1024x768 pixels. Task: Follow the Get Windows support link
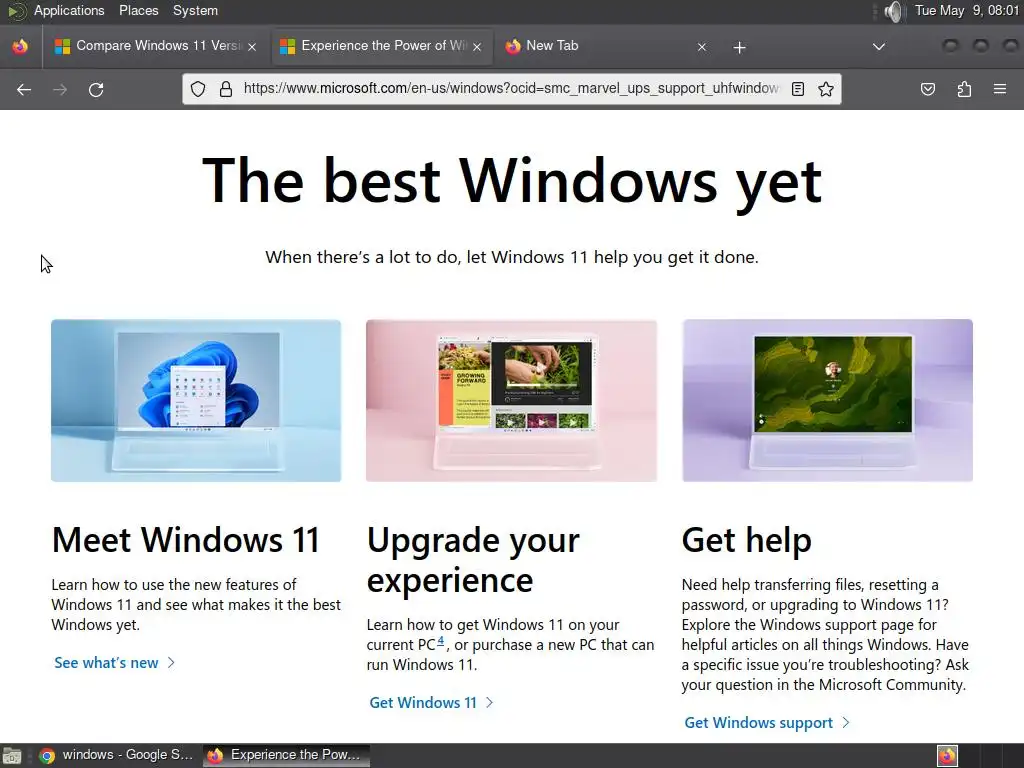coord(767,723)
